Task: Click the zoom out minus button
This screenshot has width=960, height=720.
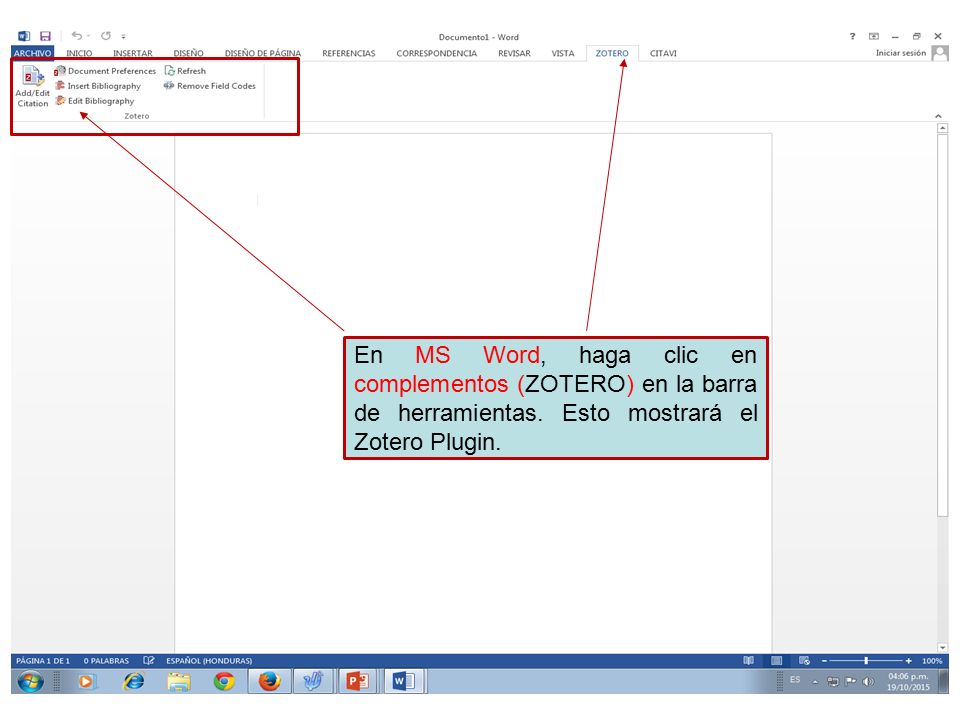Action: pos(825,661)
